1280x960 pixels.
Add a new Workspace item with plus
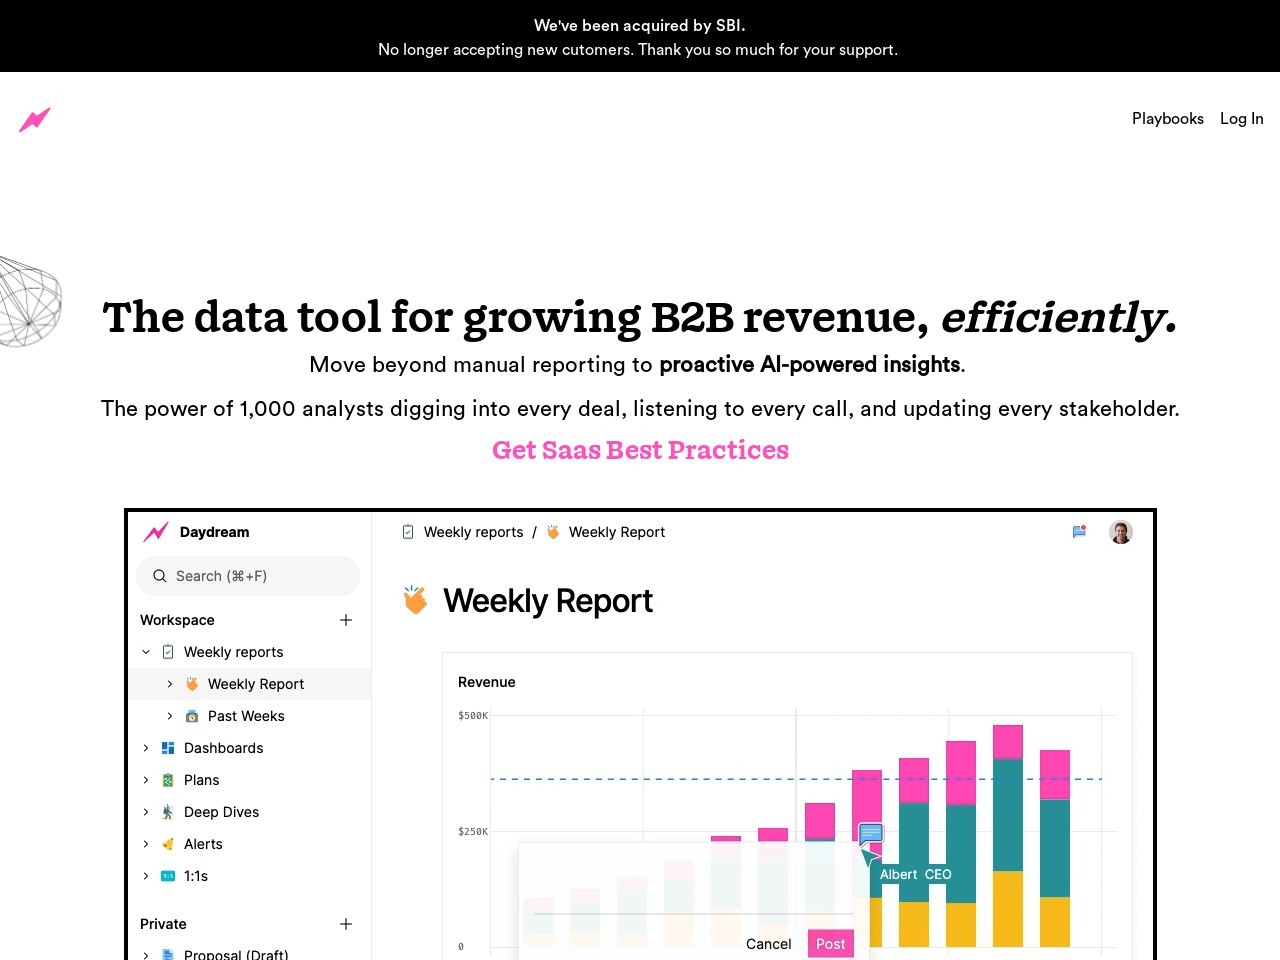click(x=346, y=620)
